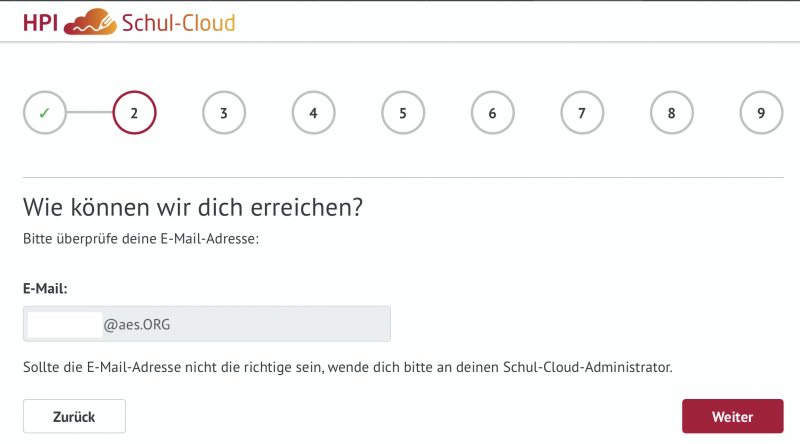Click the HPI text in the logo
The width and height of the screenshot is (800, 444).
pyautogui.click(x=40, y=21)
